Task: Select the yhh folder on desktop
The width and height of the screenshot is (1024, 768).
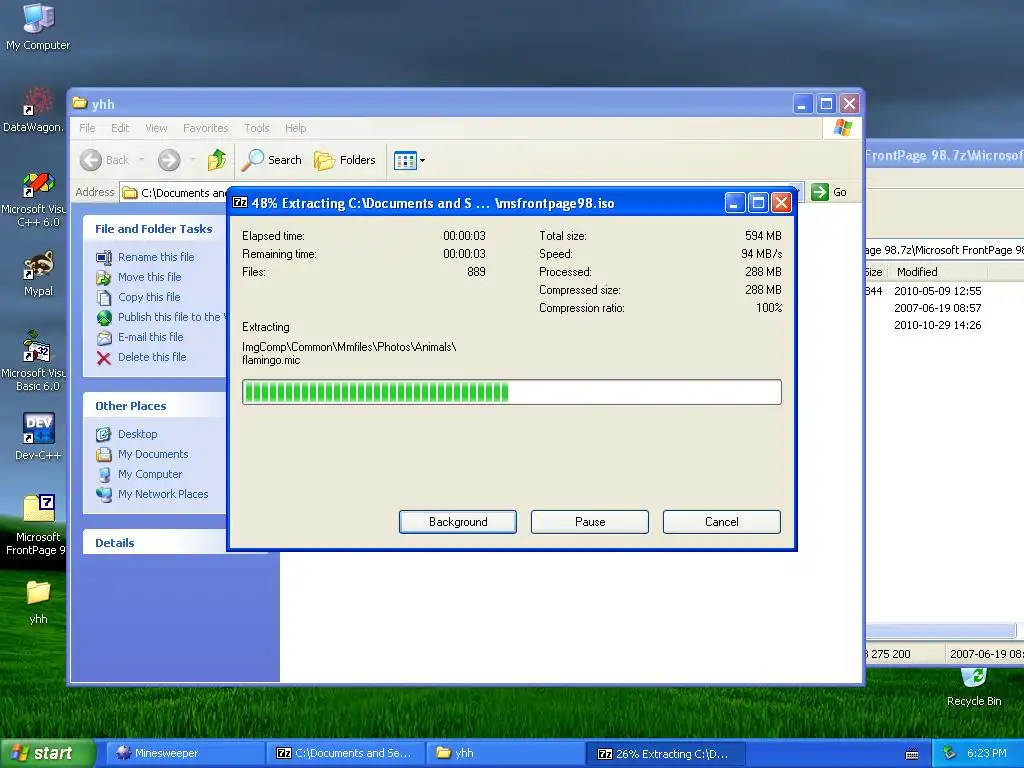Action: click(x=38, y=602)
